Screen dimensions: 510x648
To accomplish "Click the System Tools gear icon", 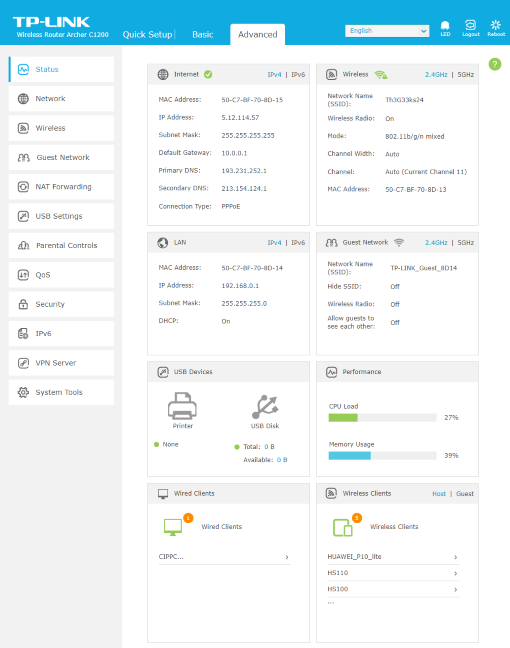I will [x=23, y=392].
